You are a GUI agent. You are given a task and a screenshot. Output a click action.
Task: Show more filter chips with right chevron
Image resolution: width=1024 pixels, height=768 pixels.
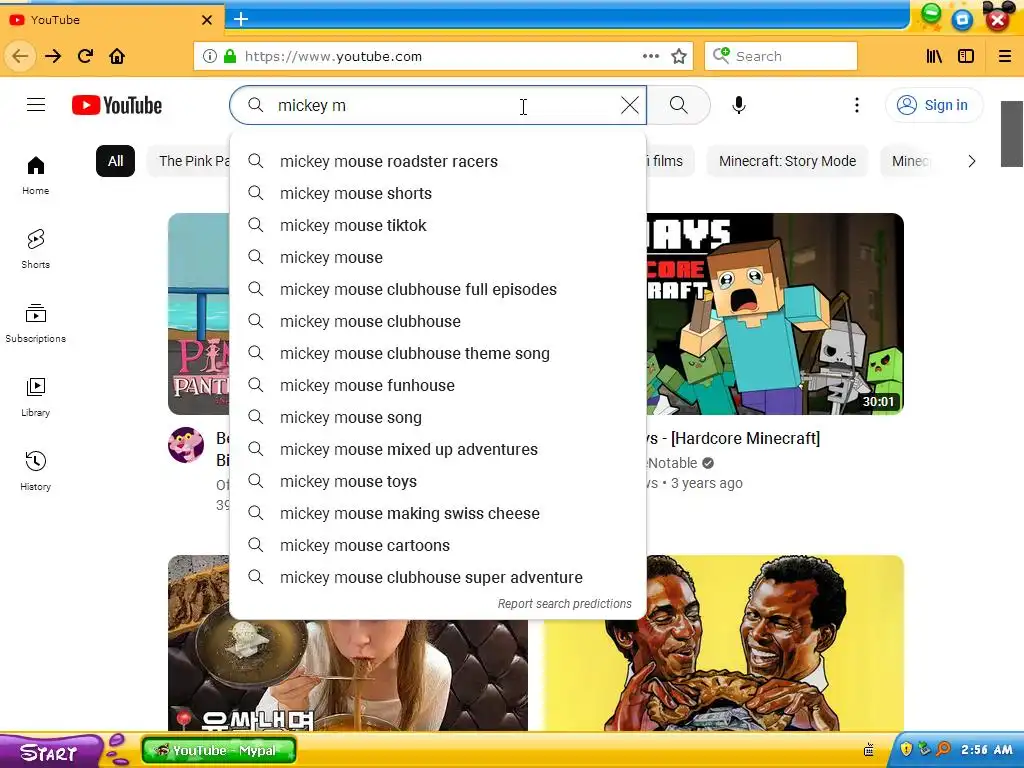click(972, 161)
